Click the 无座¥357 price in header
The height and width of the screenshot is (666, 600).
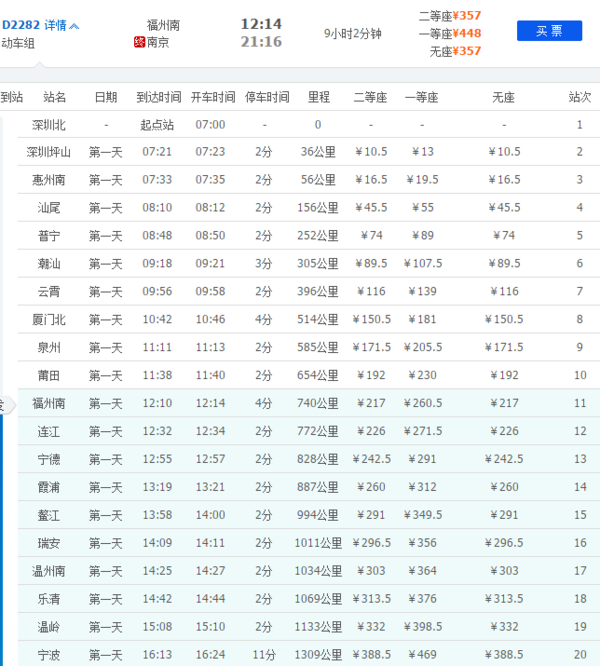[455, 51]
